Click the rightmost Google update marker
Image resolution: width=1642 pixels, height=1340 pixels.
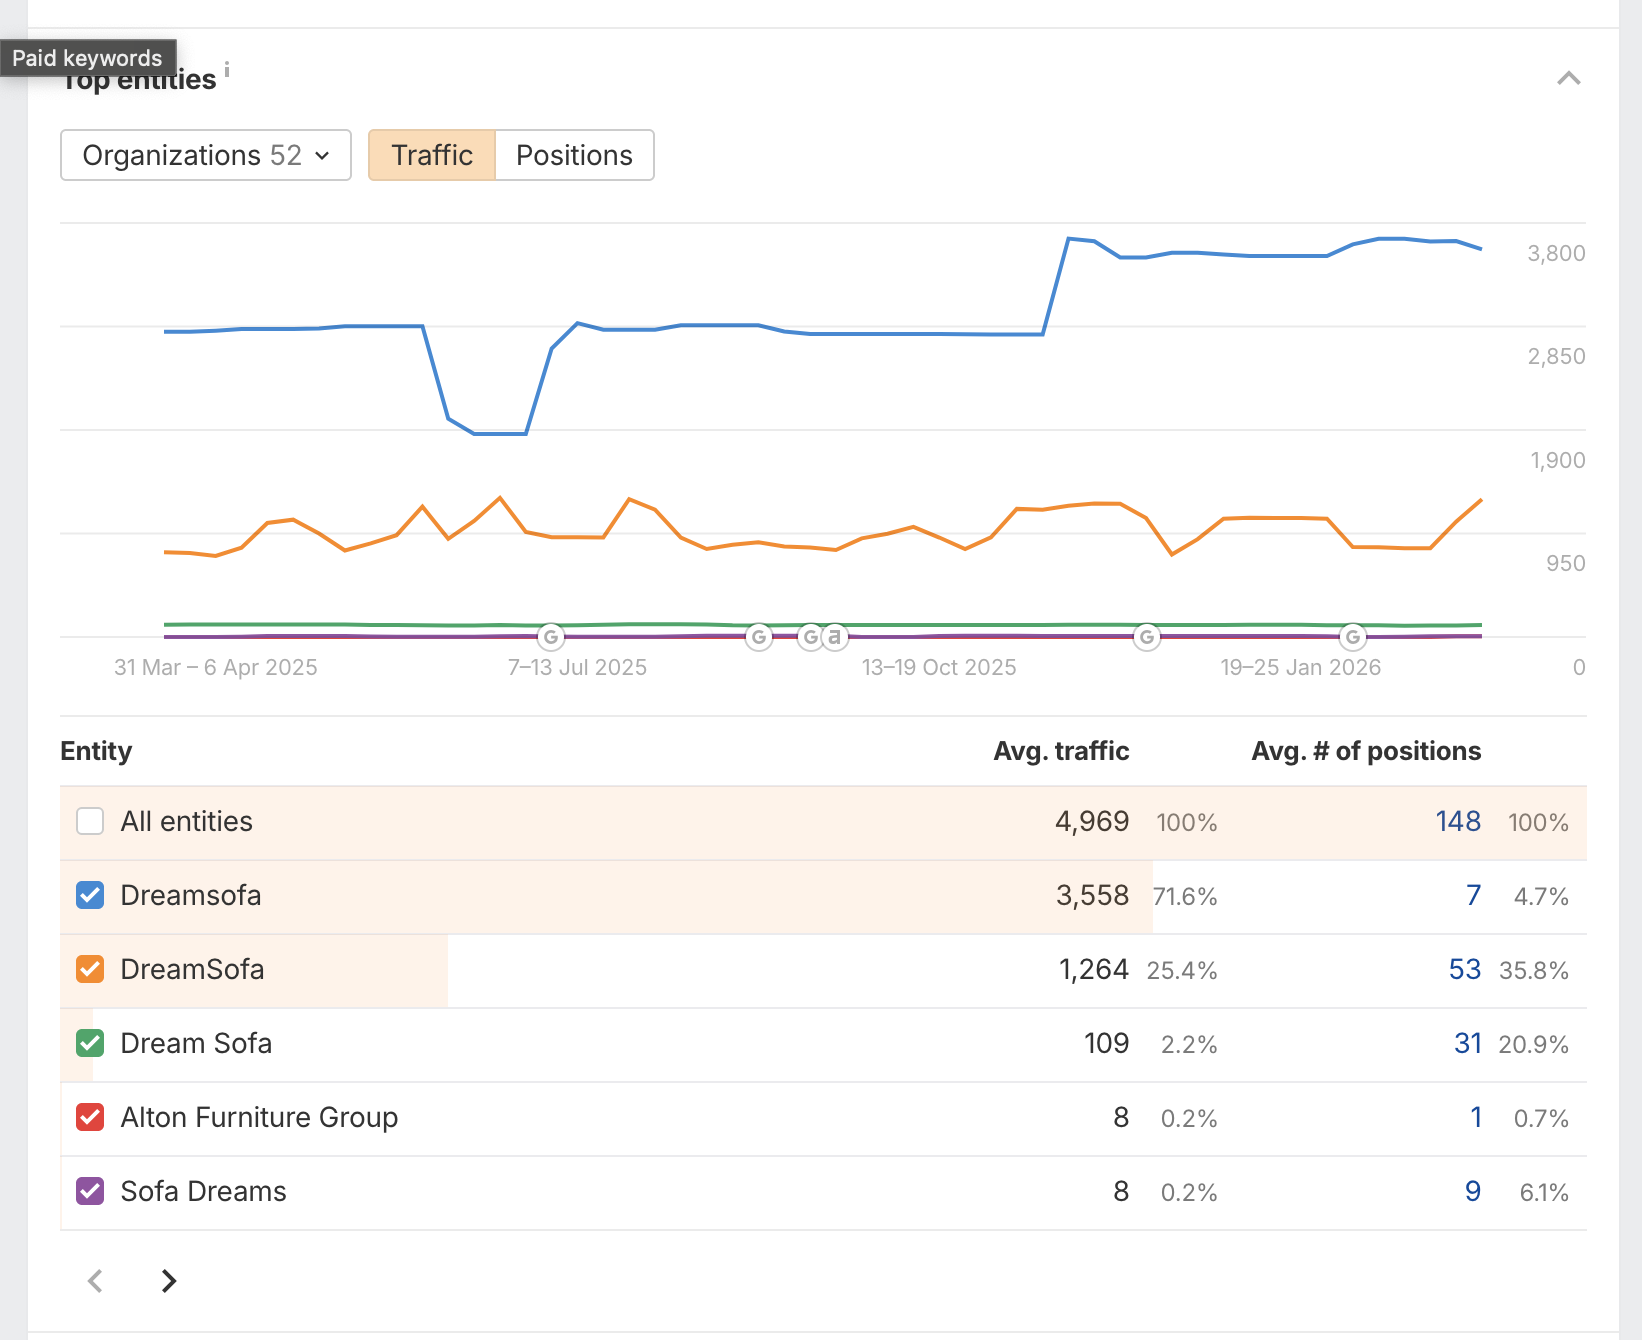[x=1354, y=636]
